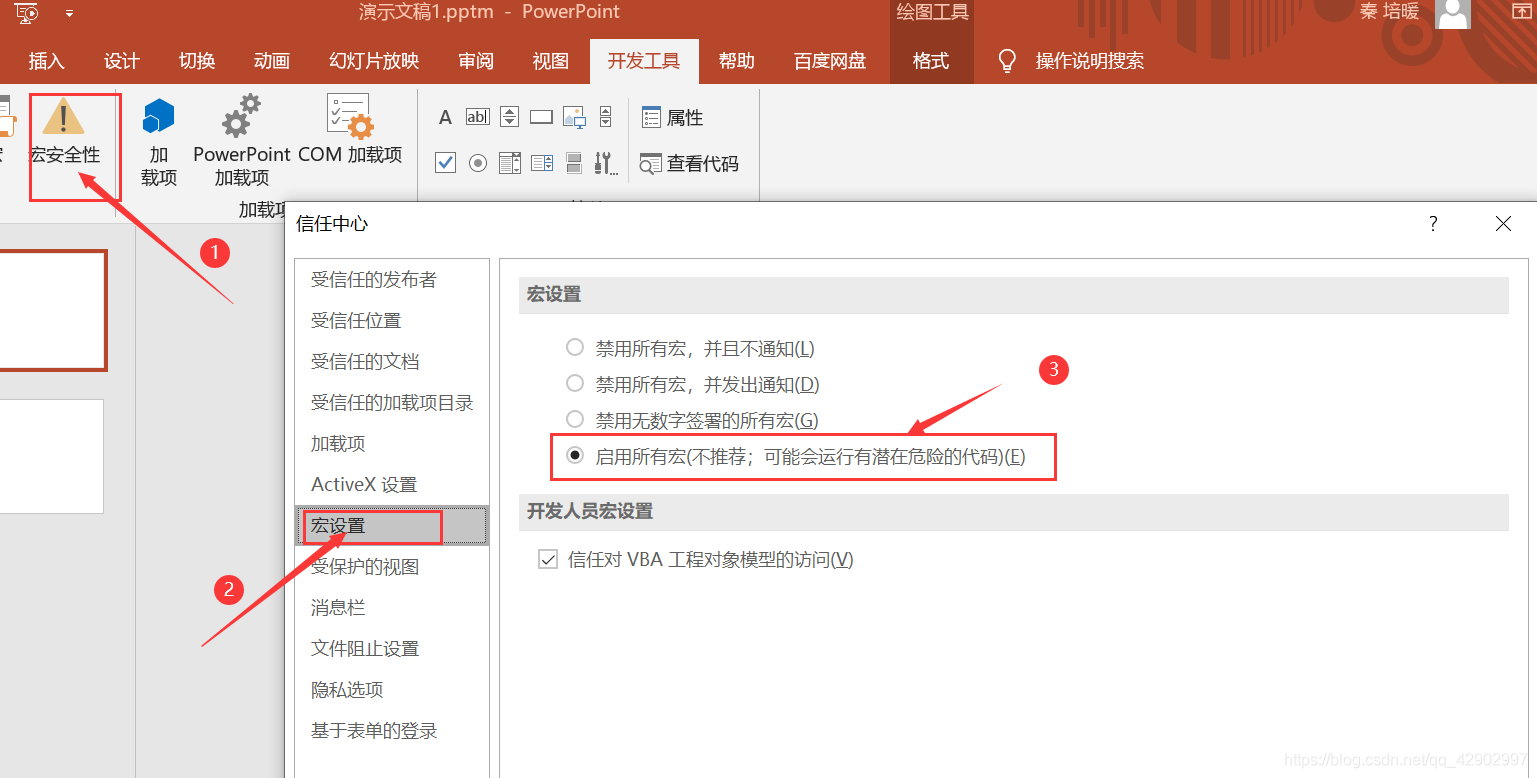Select 基于表单的登录 category

tap(391, 731)
